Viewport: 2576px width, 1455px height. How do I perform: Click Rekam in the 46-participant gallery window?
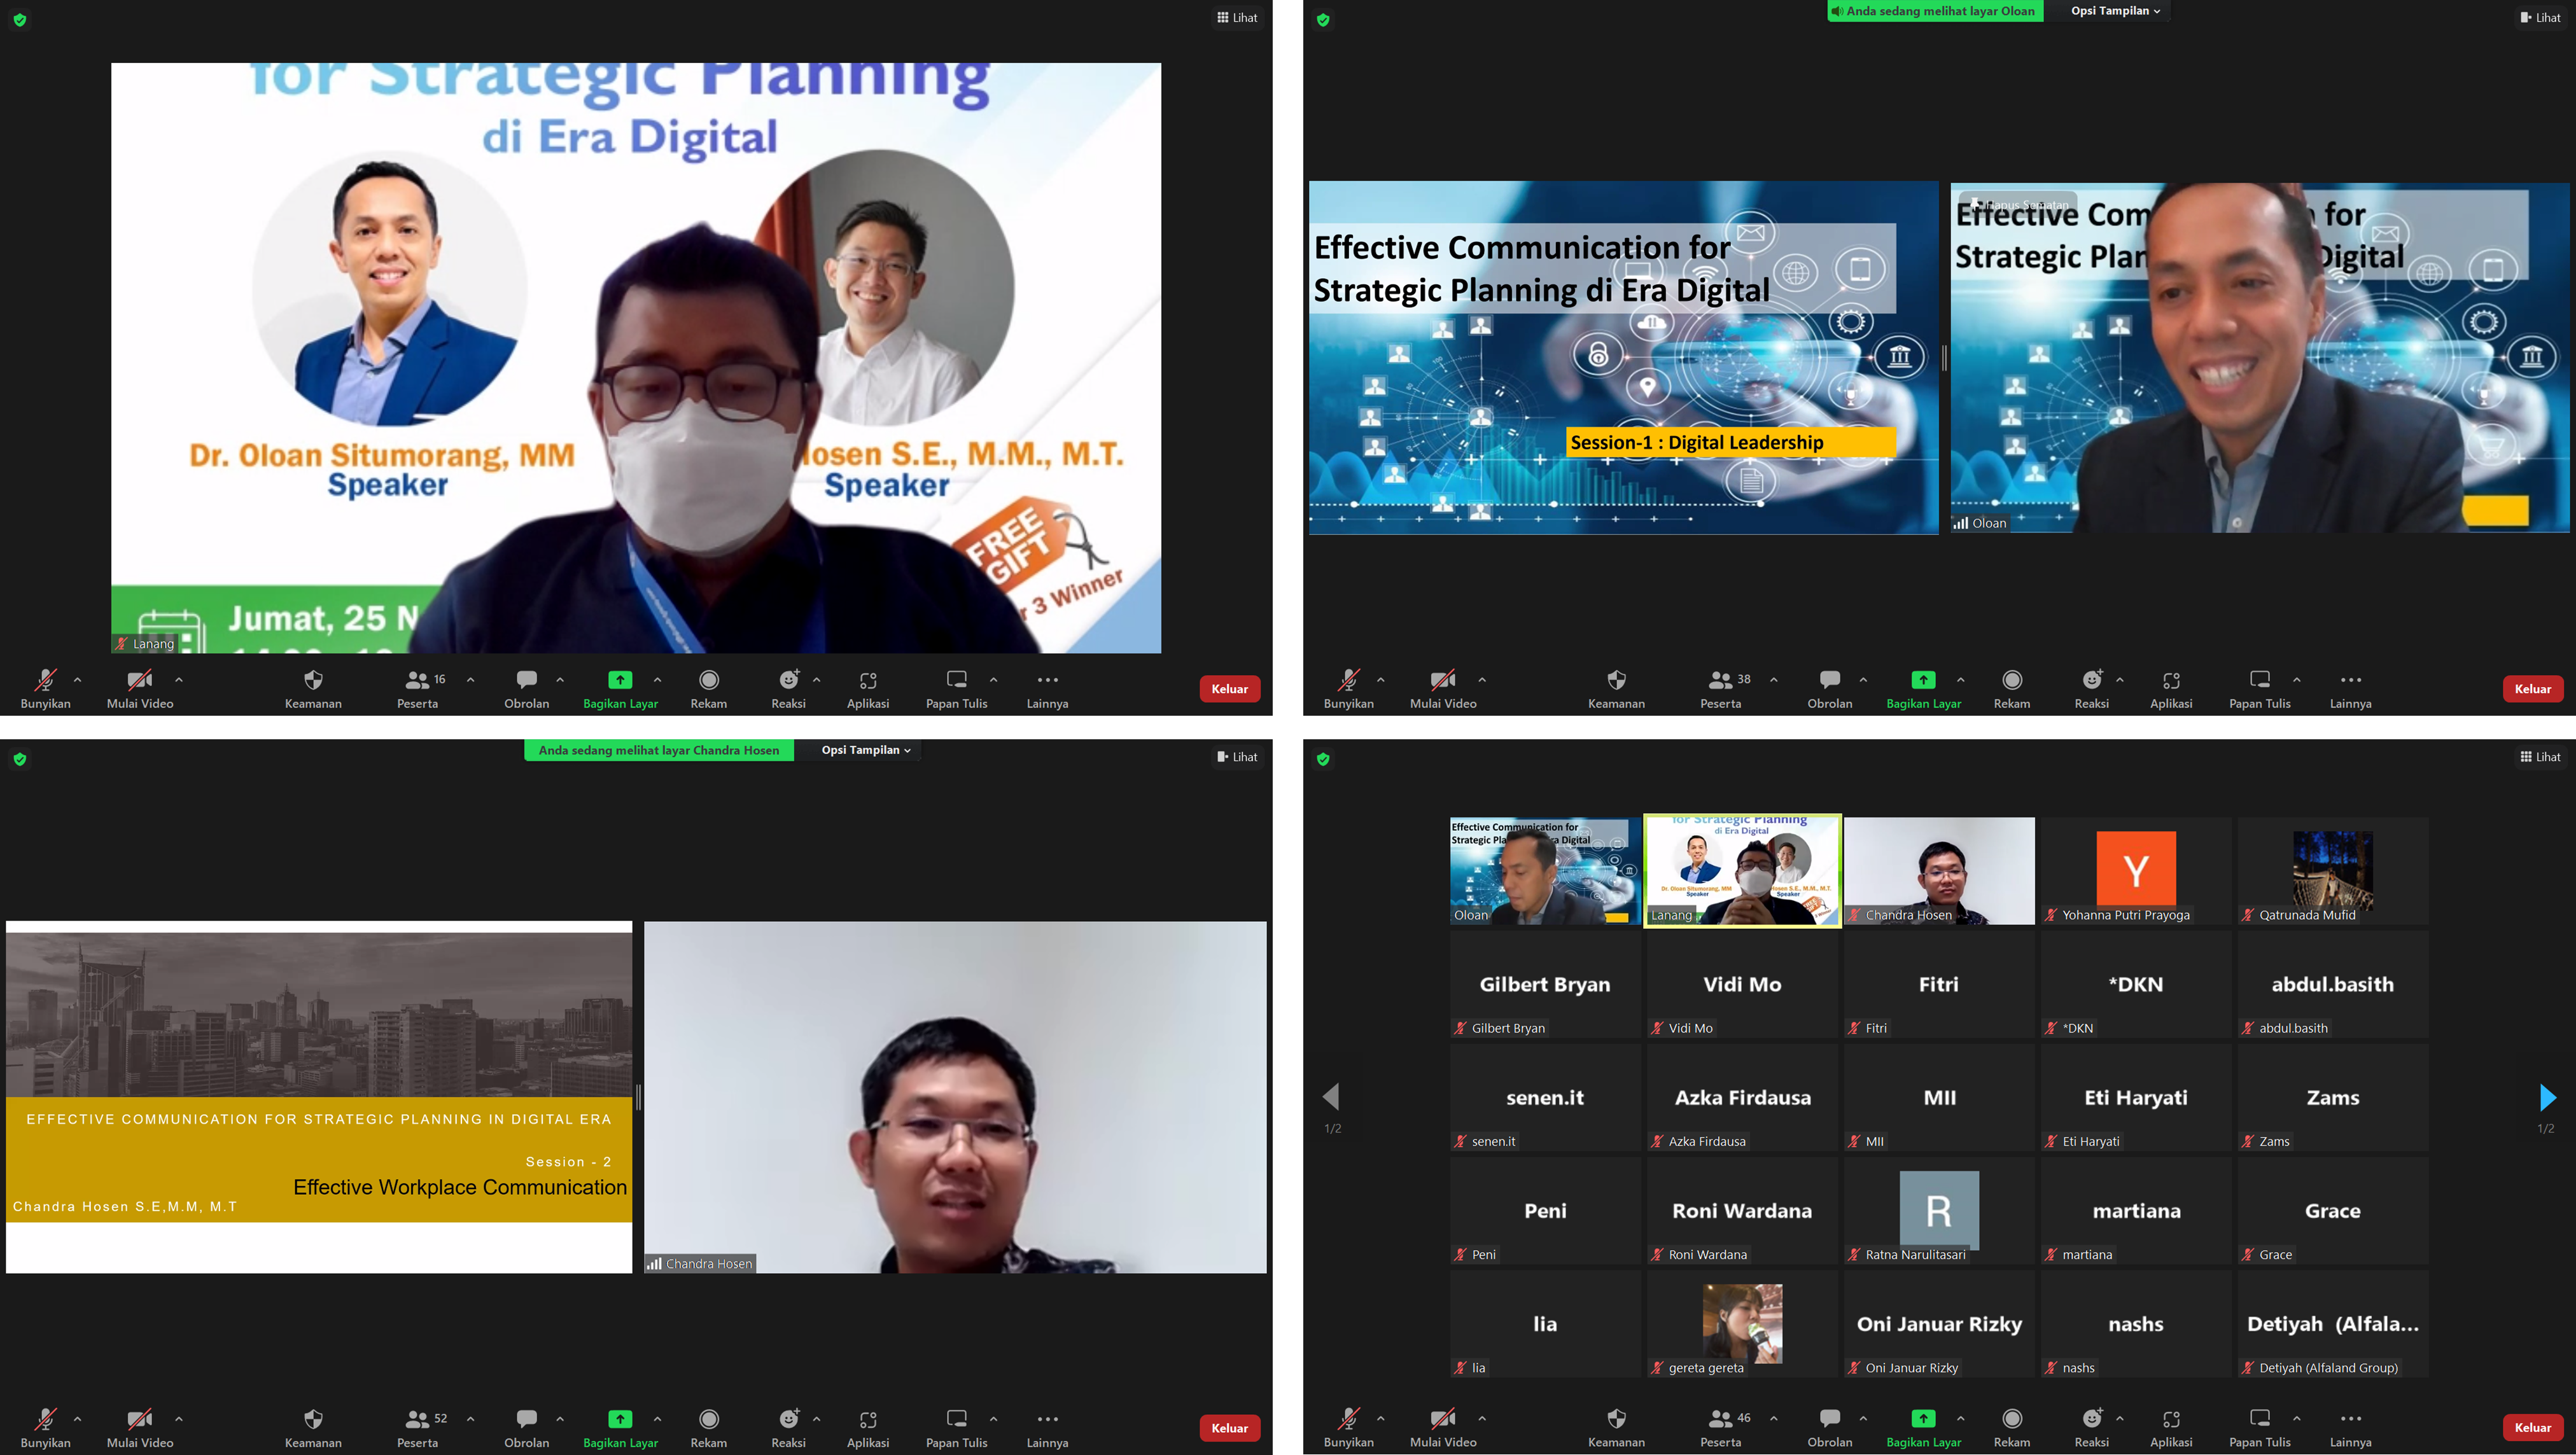coord(2011,1428)
